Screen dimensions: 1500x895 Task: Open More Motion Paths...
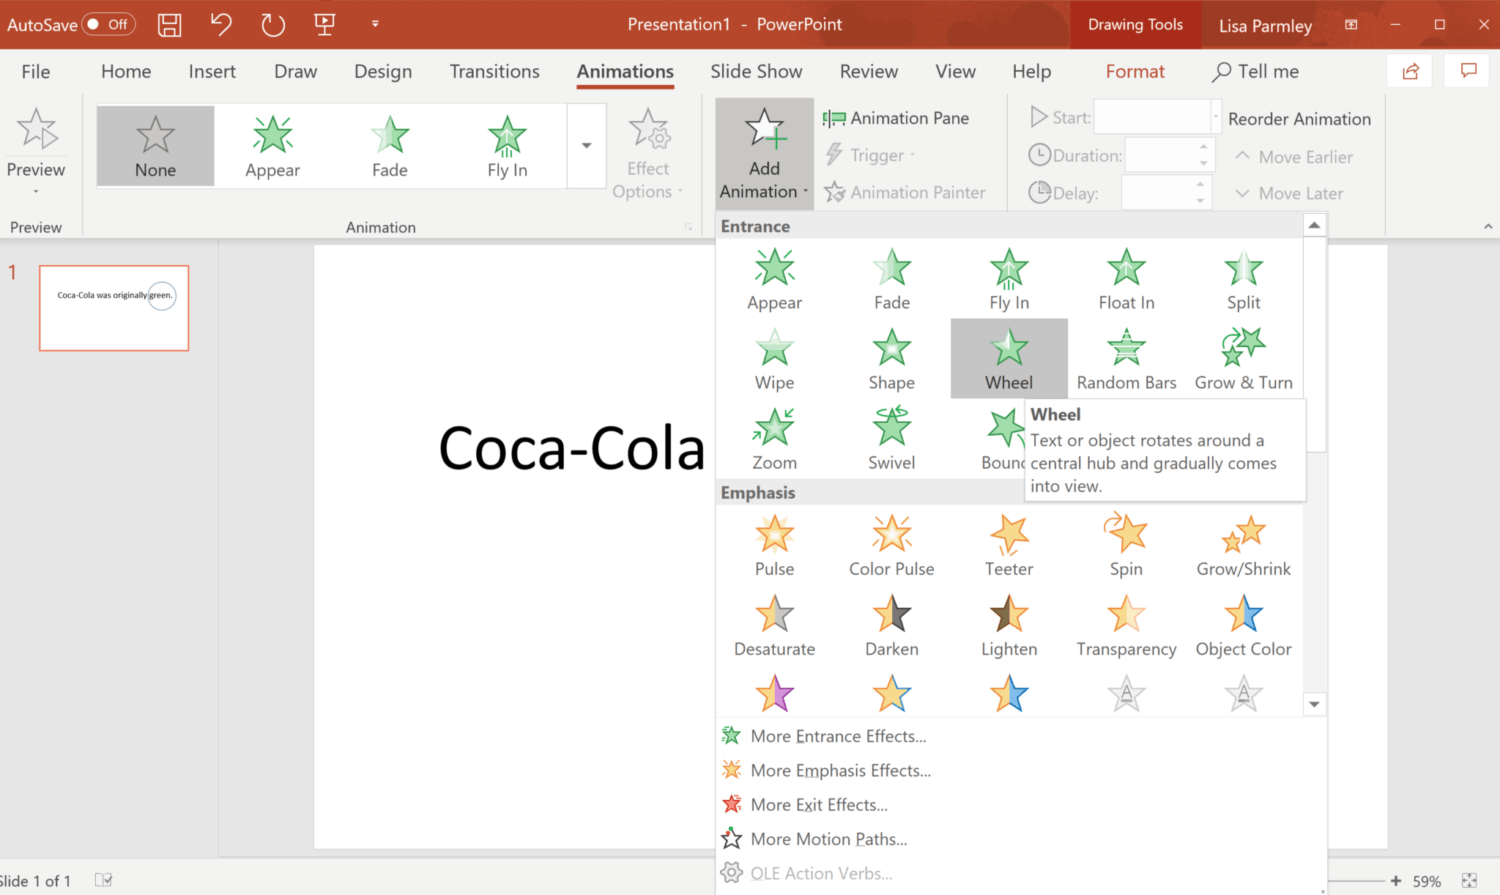[1021, 839]
